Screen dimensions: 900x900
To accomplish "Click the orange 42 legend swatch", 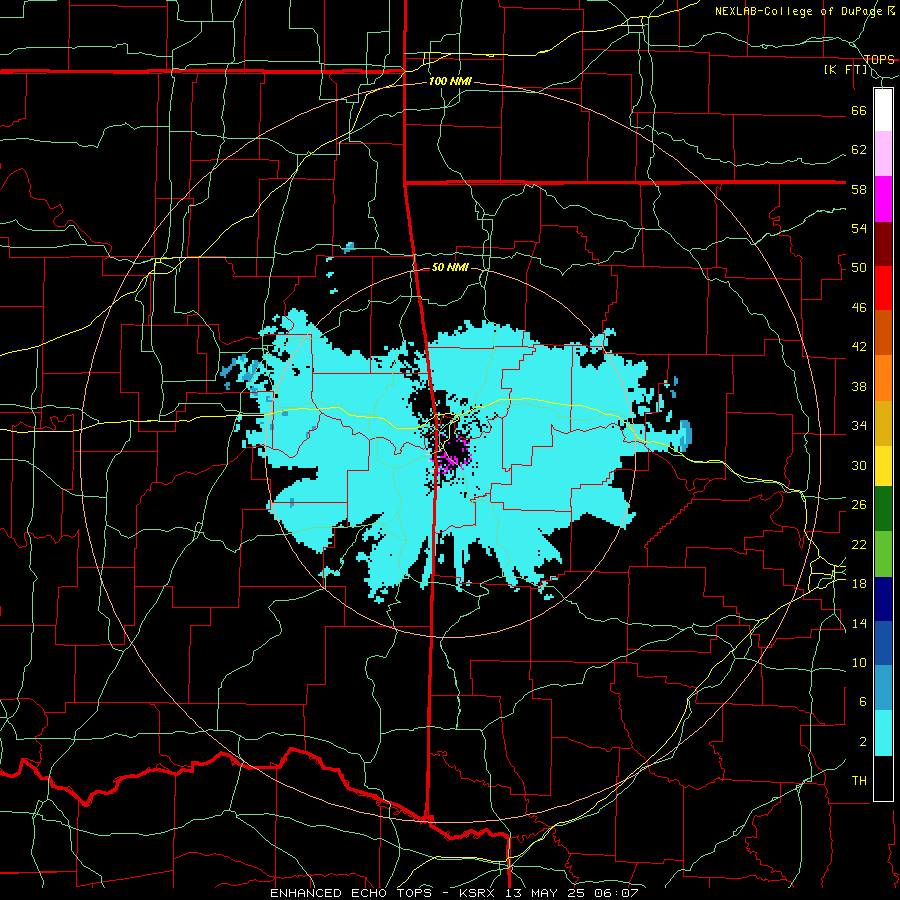I will coord(883,378).
